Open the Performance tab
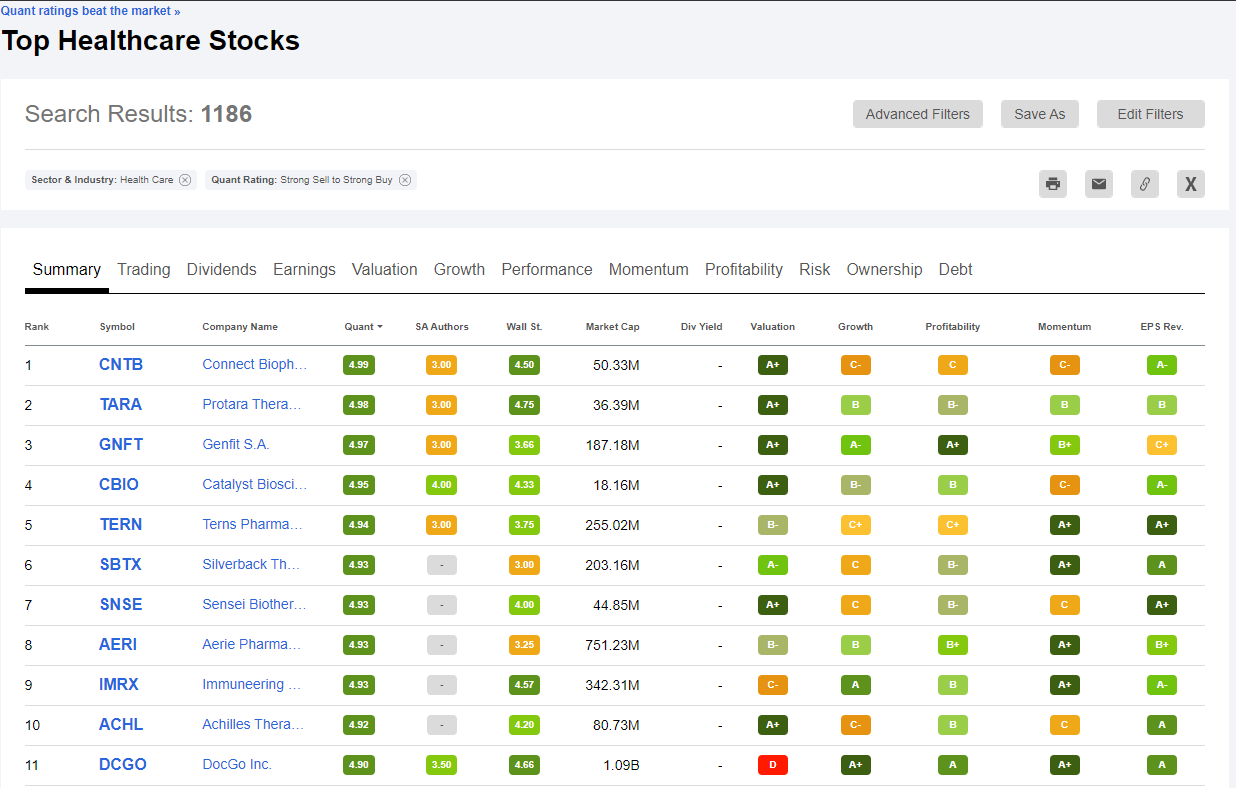 547,269
